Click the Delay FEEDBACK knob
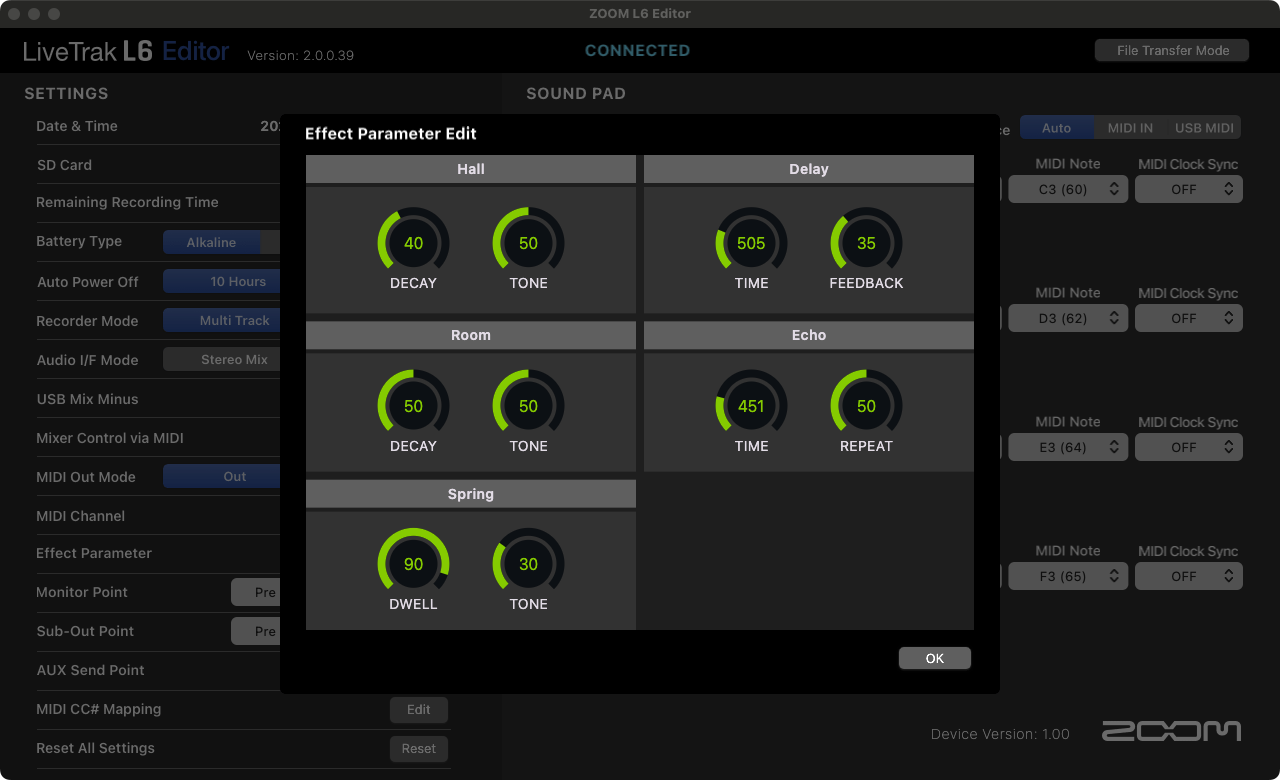 (x=866, y=243)
